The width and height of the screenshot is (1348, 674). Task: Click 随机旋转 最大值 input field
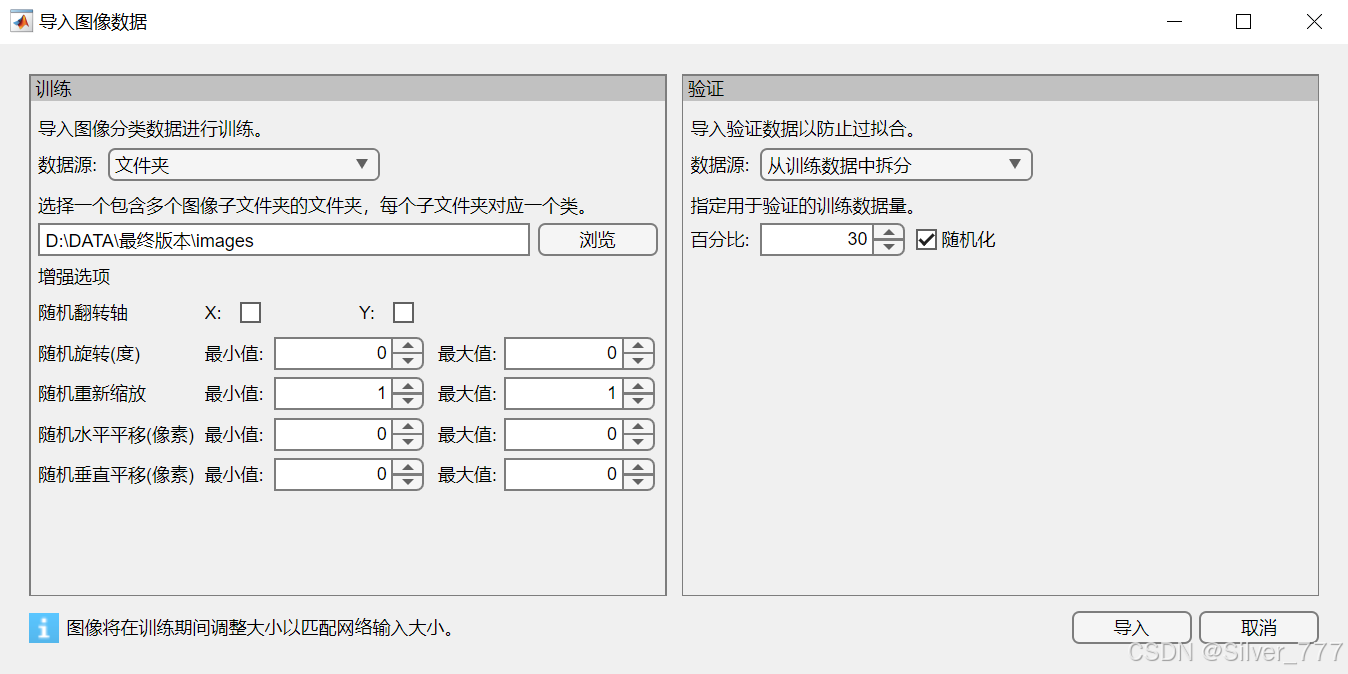[564, 354]
